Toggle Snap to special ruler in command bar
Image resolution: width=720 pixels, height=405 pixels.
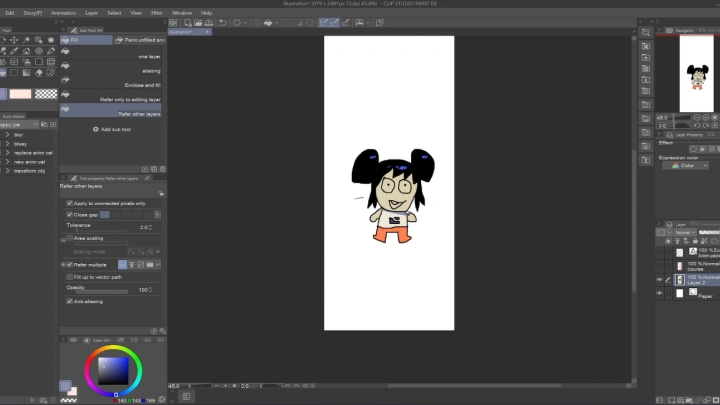(x=335, y=22)
